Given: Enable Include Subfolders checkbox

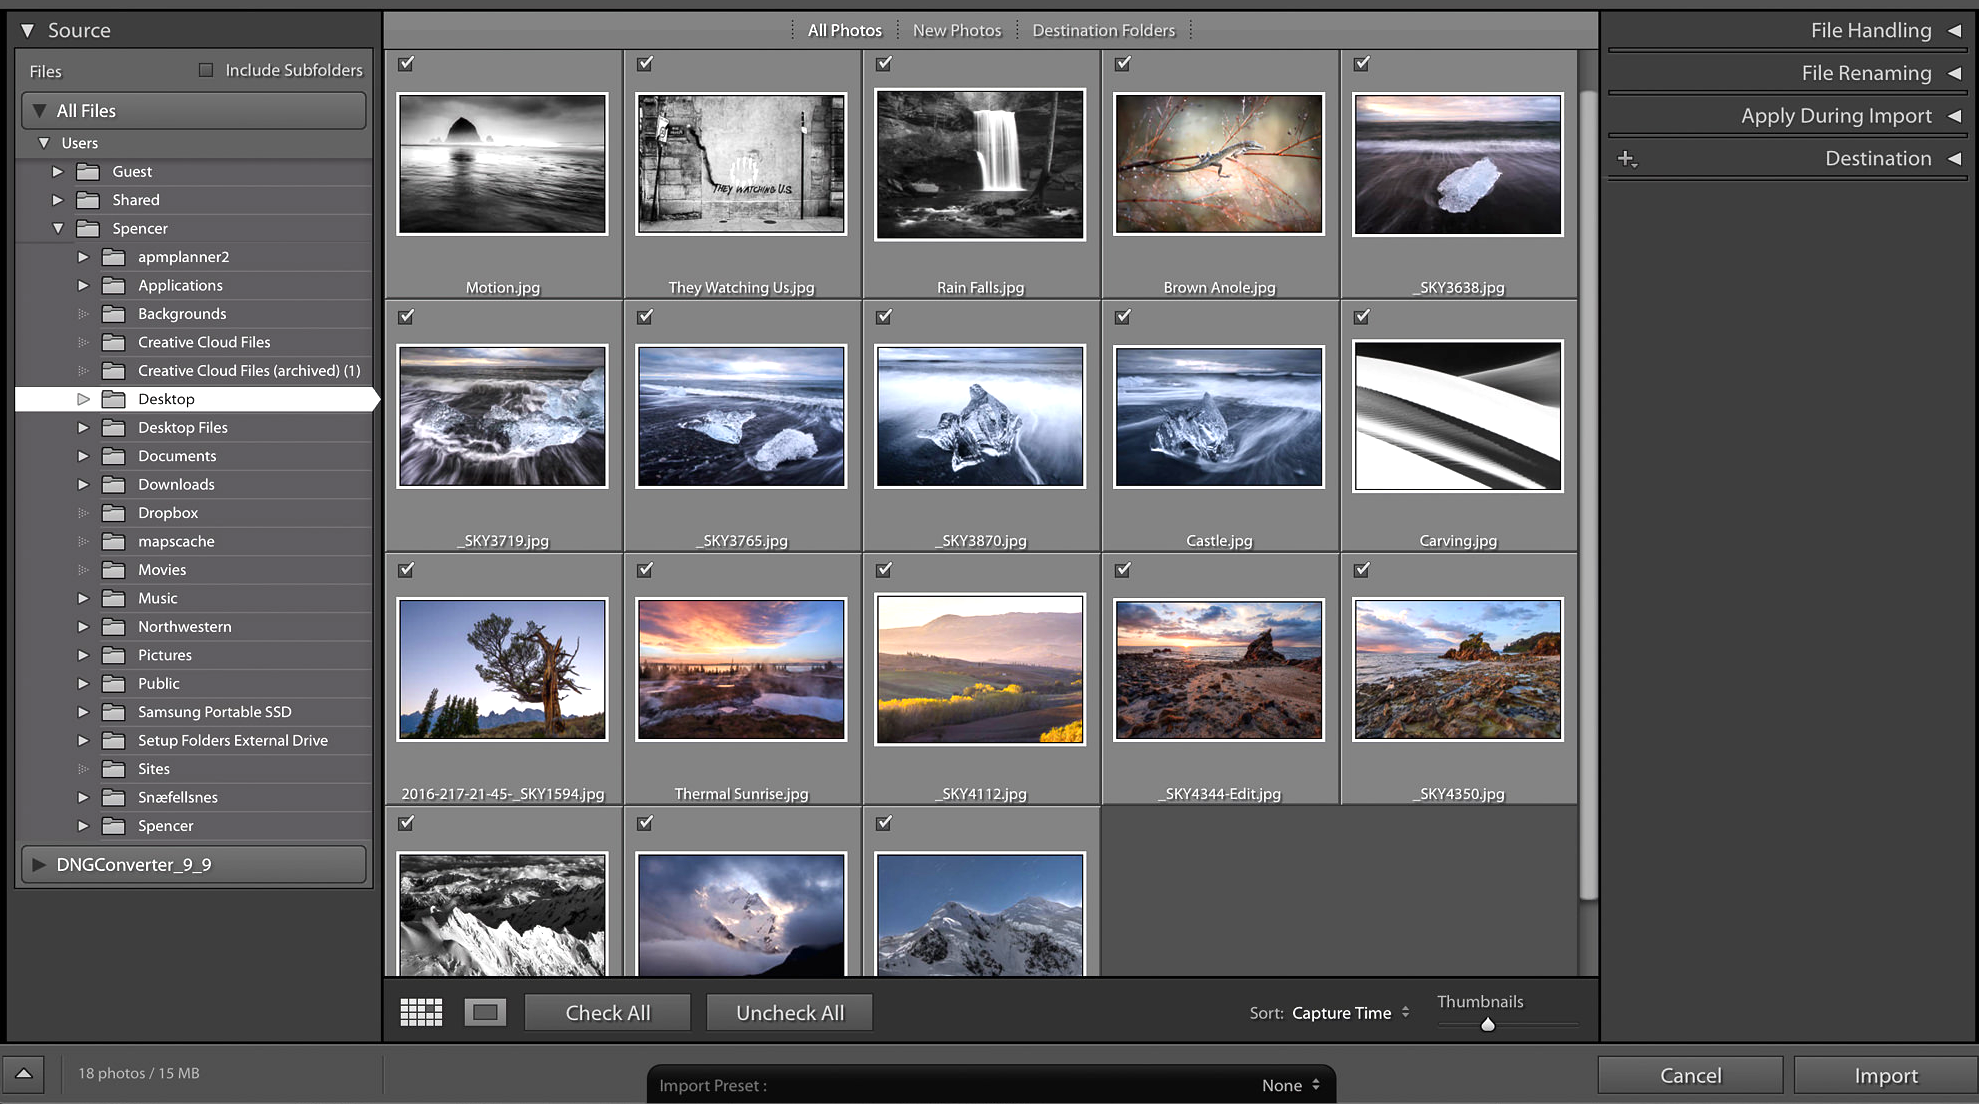Looking at the screenshot, I should [206, 70].
